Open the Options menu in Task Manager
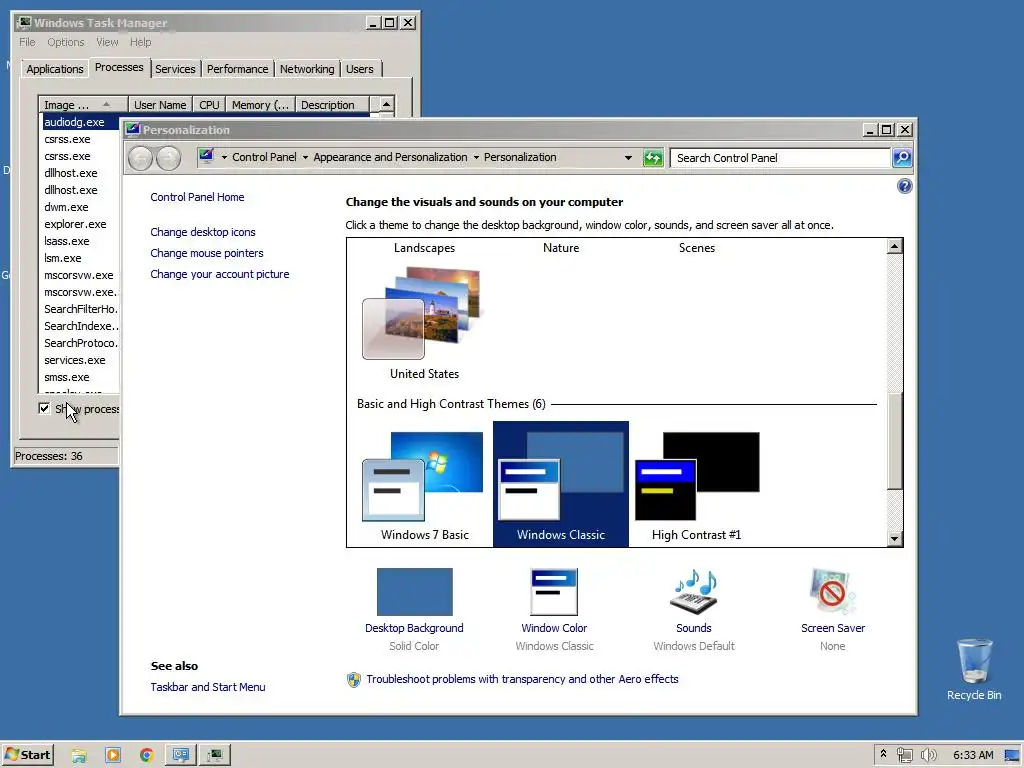 (x=65, y=42)
